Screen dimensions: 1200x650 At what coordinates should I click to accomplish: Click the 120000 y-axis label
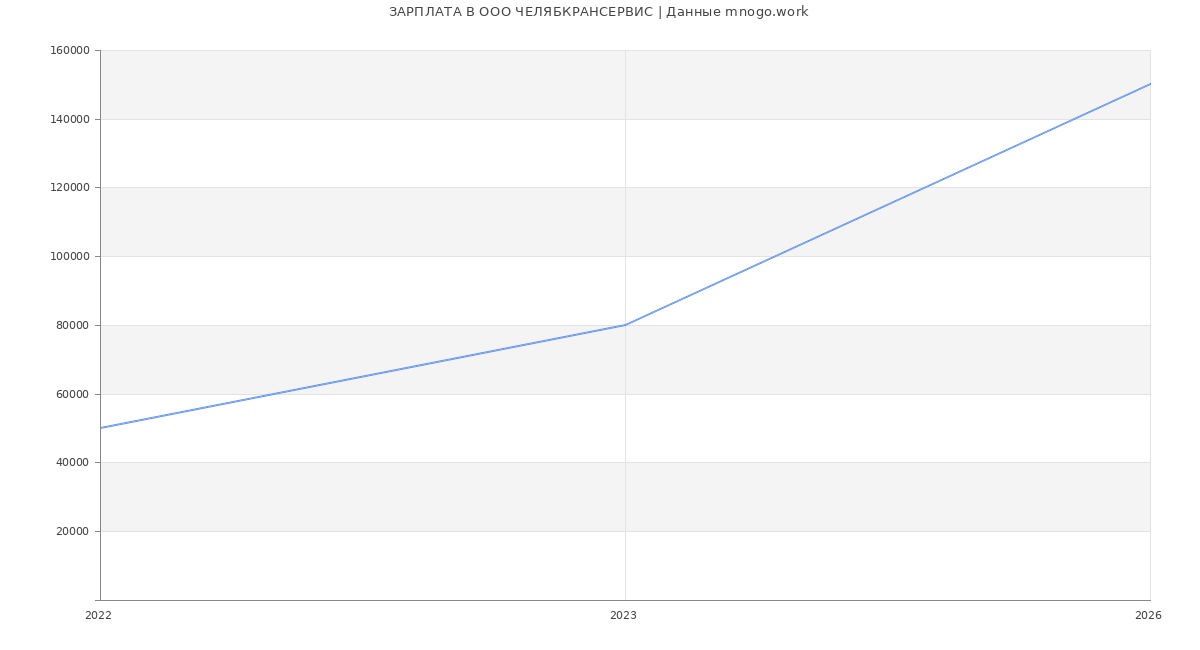(x=70, y=188)
